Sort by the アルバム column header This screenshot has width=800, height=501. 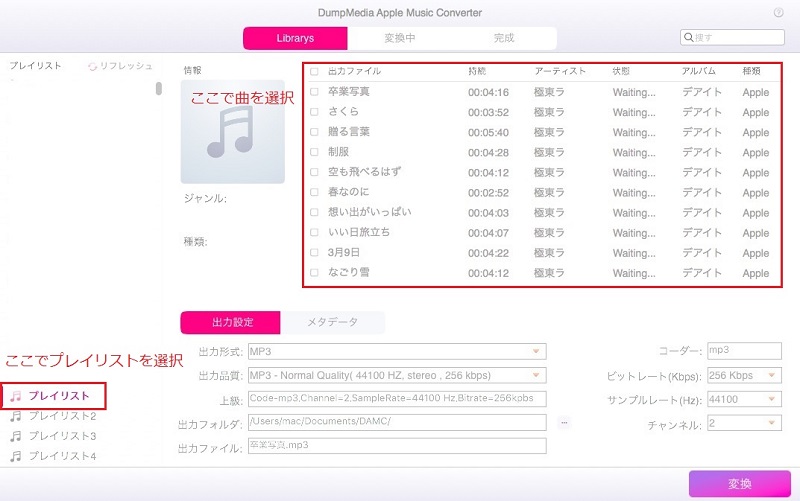click(698, 71)
